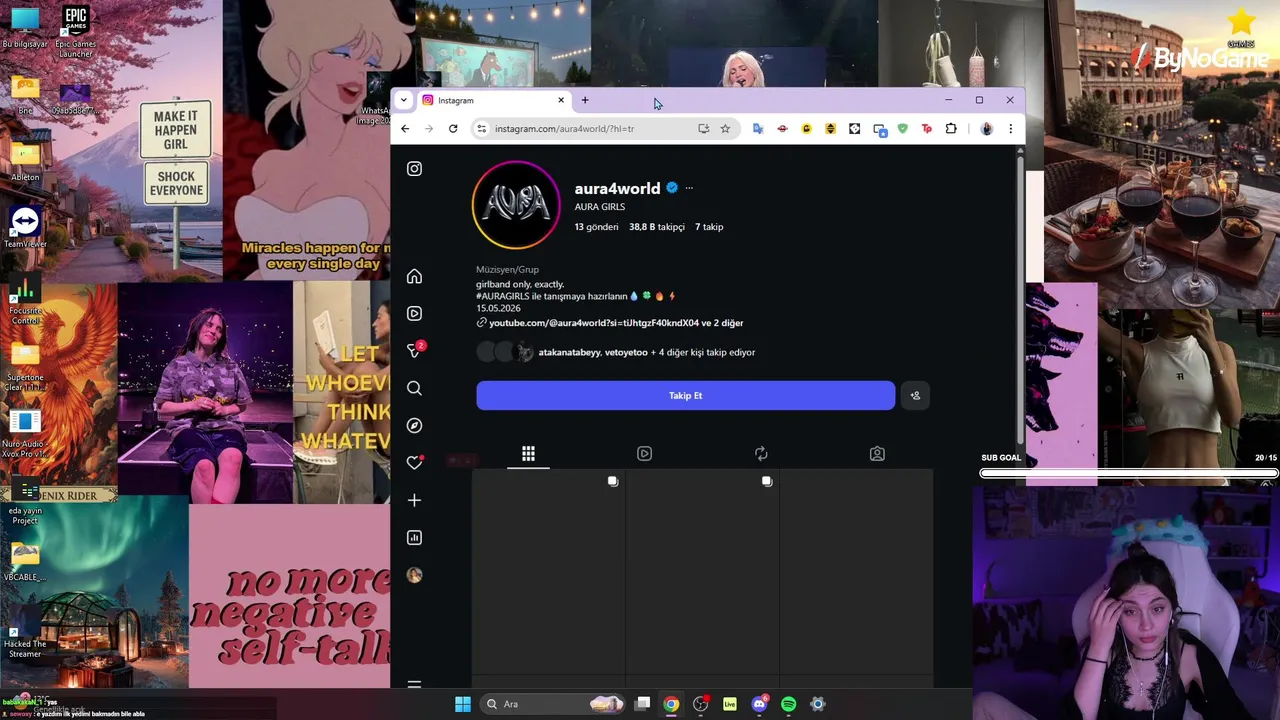Open the aura4world profile picture

(516, 205)
